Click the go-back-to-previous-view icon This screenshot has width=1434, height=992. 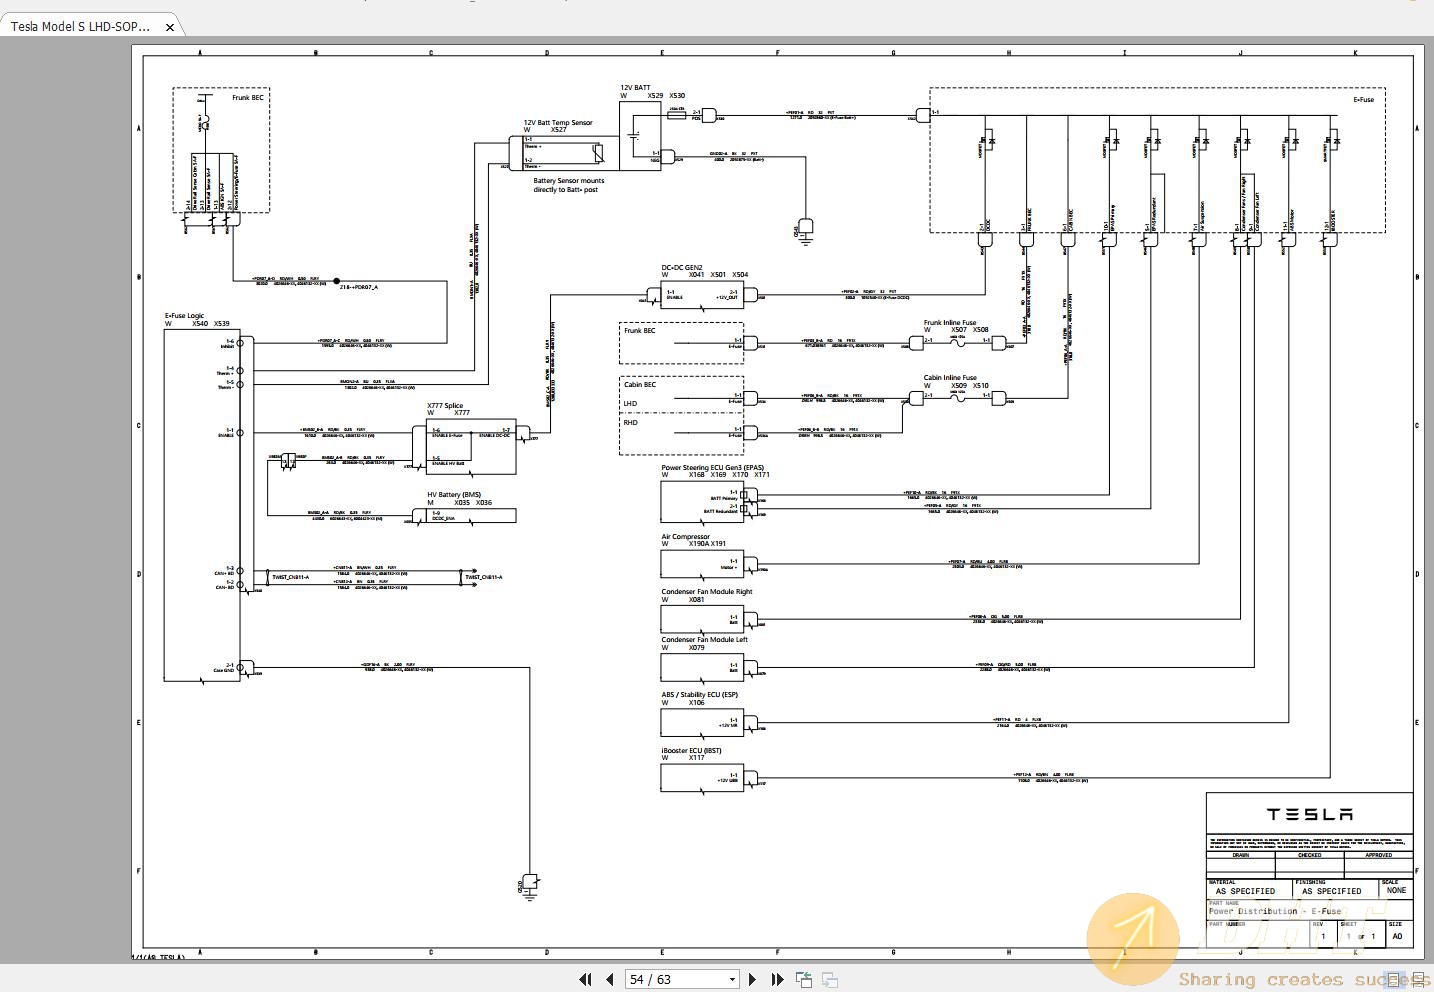804,980
